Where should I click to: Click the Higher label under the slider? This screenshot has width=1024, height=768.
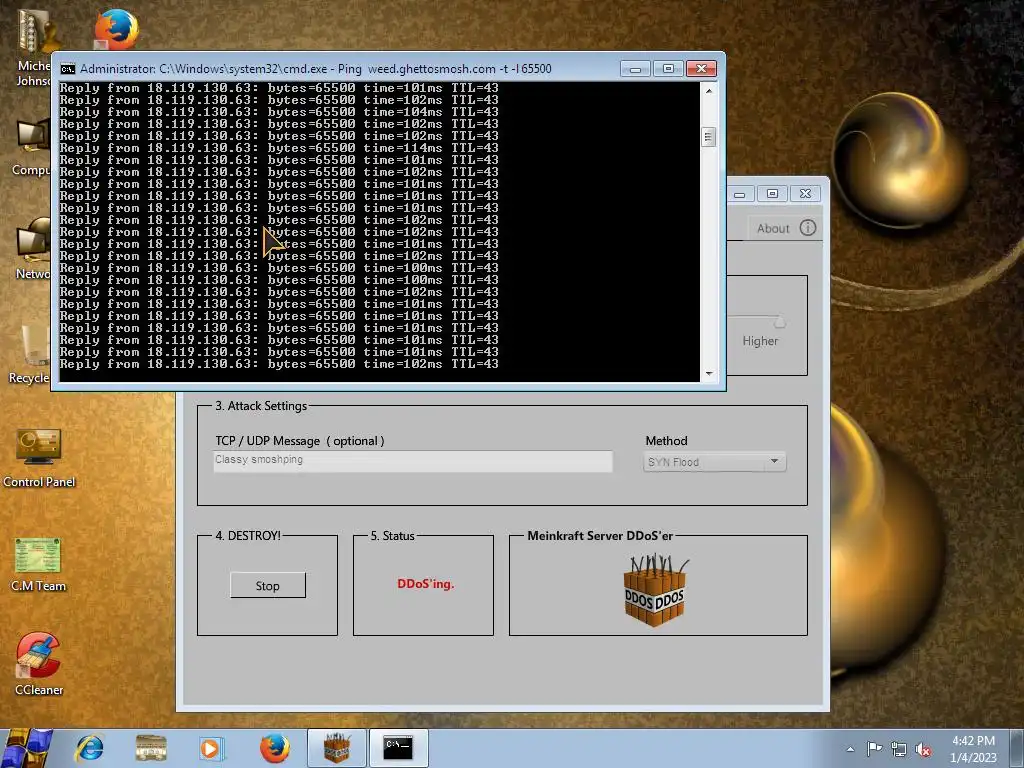[x=760, y=341]
